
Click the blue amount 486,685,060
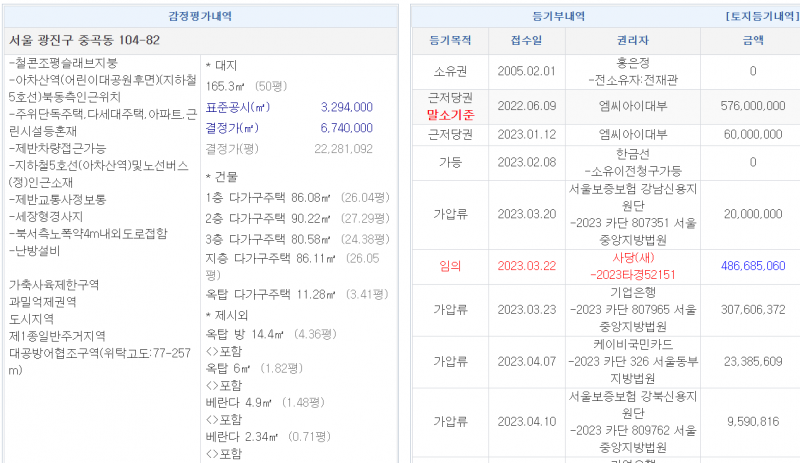[x=752, y=265]
